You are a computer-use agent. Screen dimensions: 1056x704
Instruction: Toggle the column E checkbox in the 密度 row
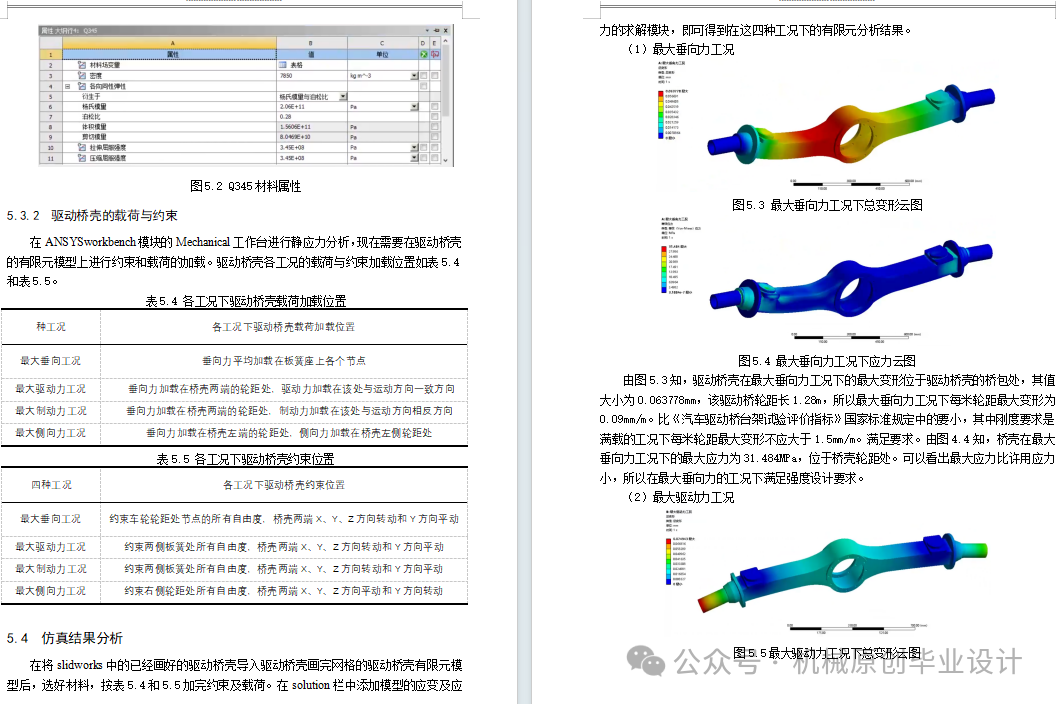434,75
